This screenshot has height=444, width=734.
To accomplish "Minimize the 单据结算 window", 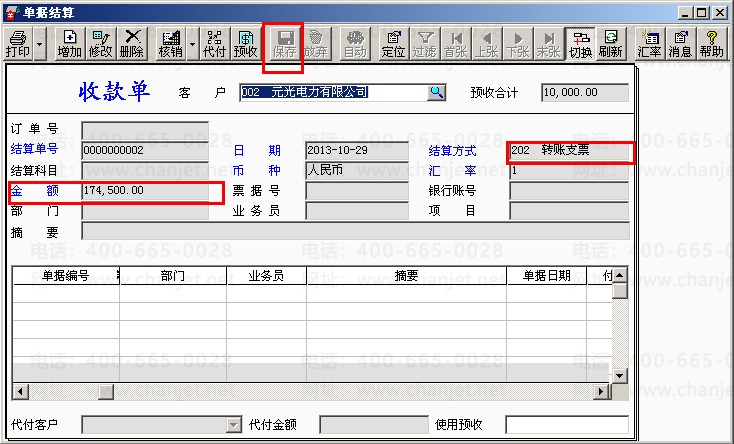I will click(685, 13).
